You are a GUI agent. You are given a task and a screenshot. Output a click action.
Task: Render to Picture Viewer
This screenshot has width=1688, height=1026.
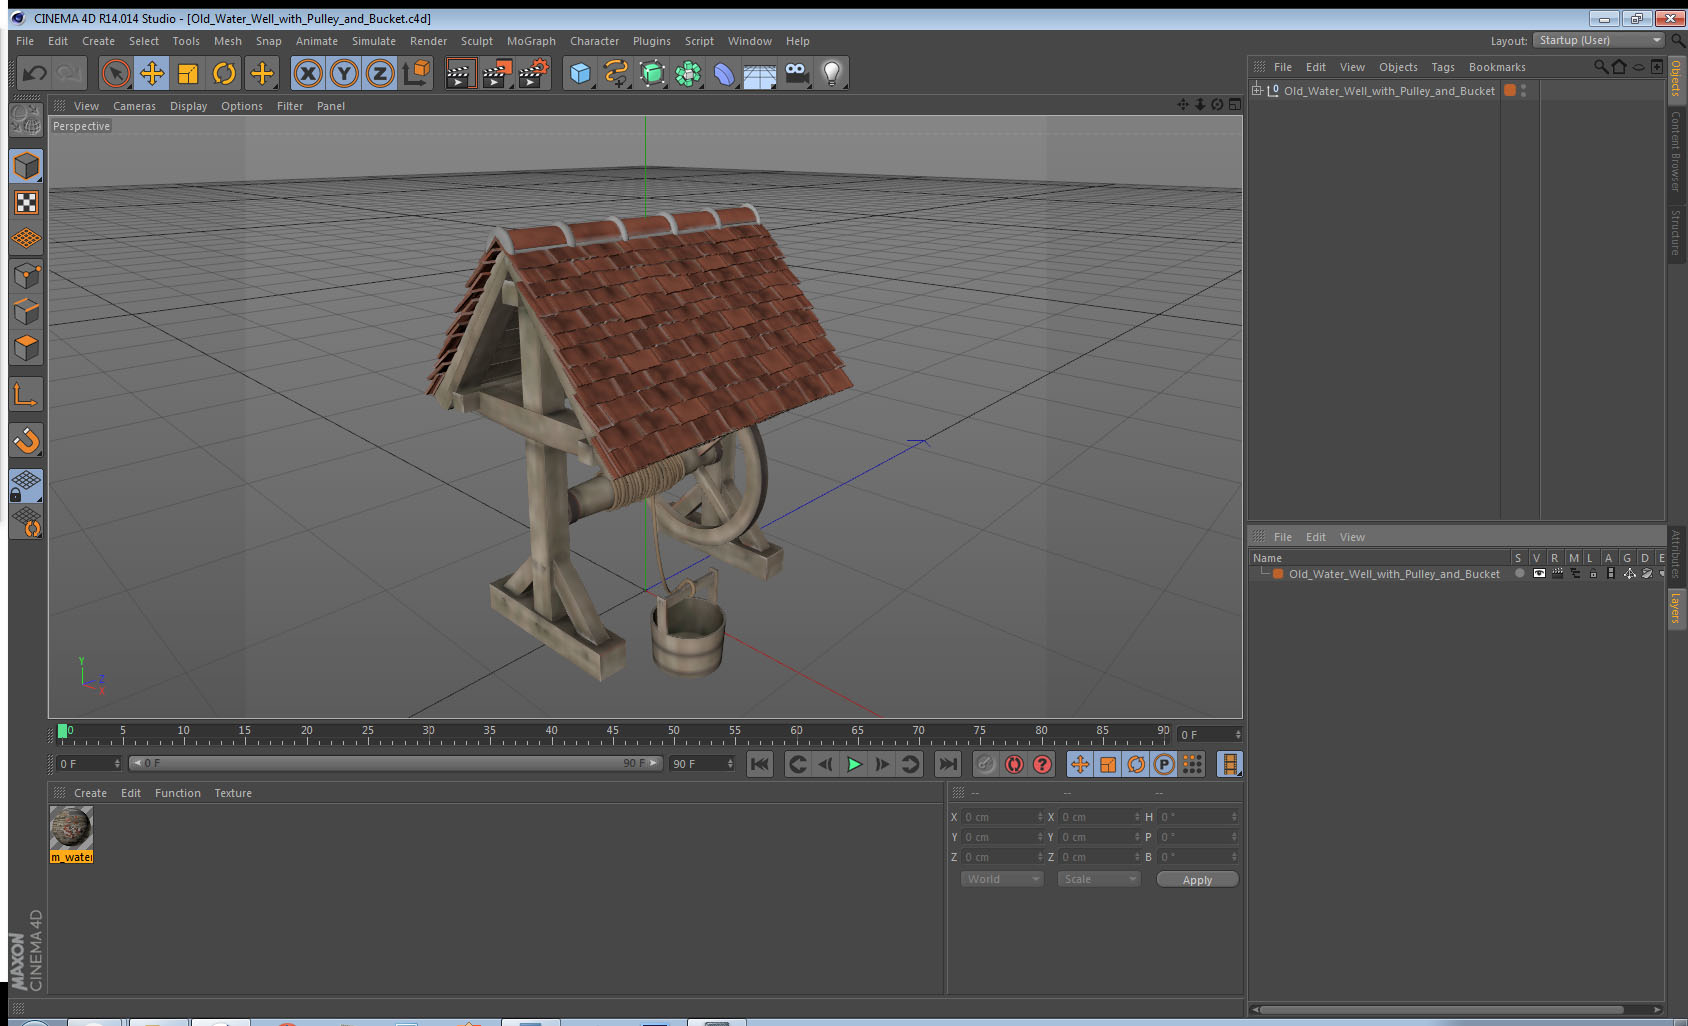[x=497, y=73]
